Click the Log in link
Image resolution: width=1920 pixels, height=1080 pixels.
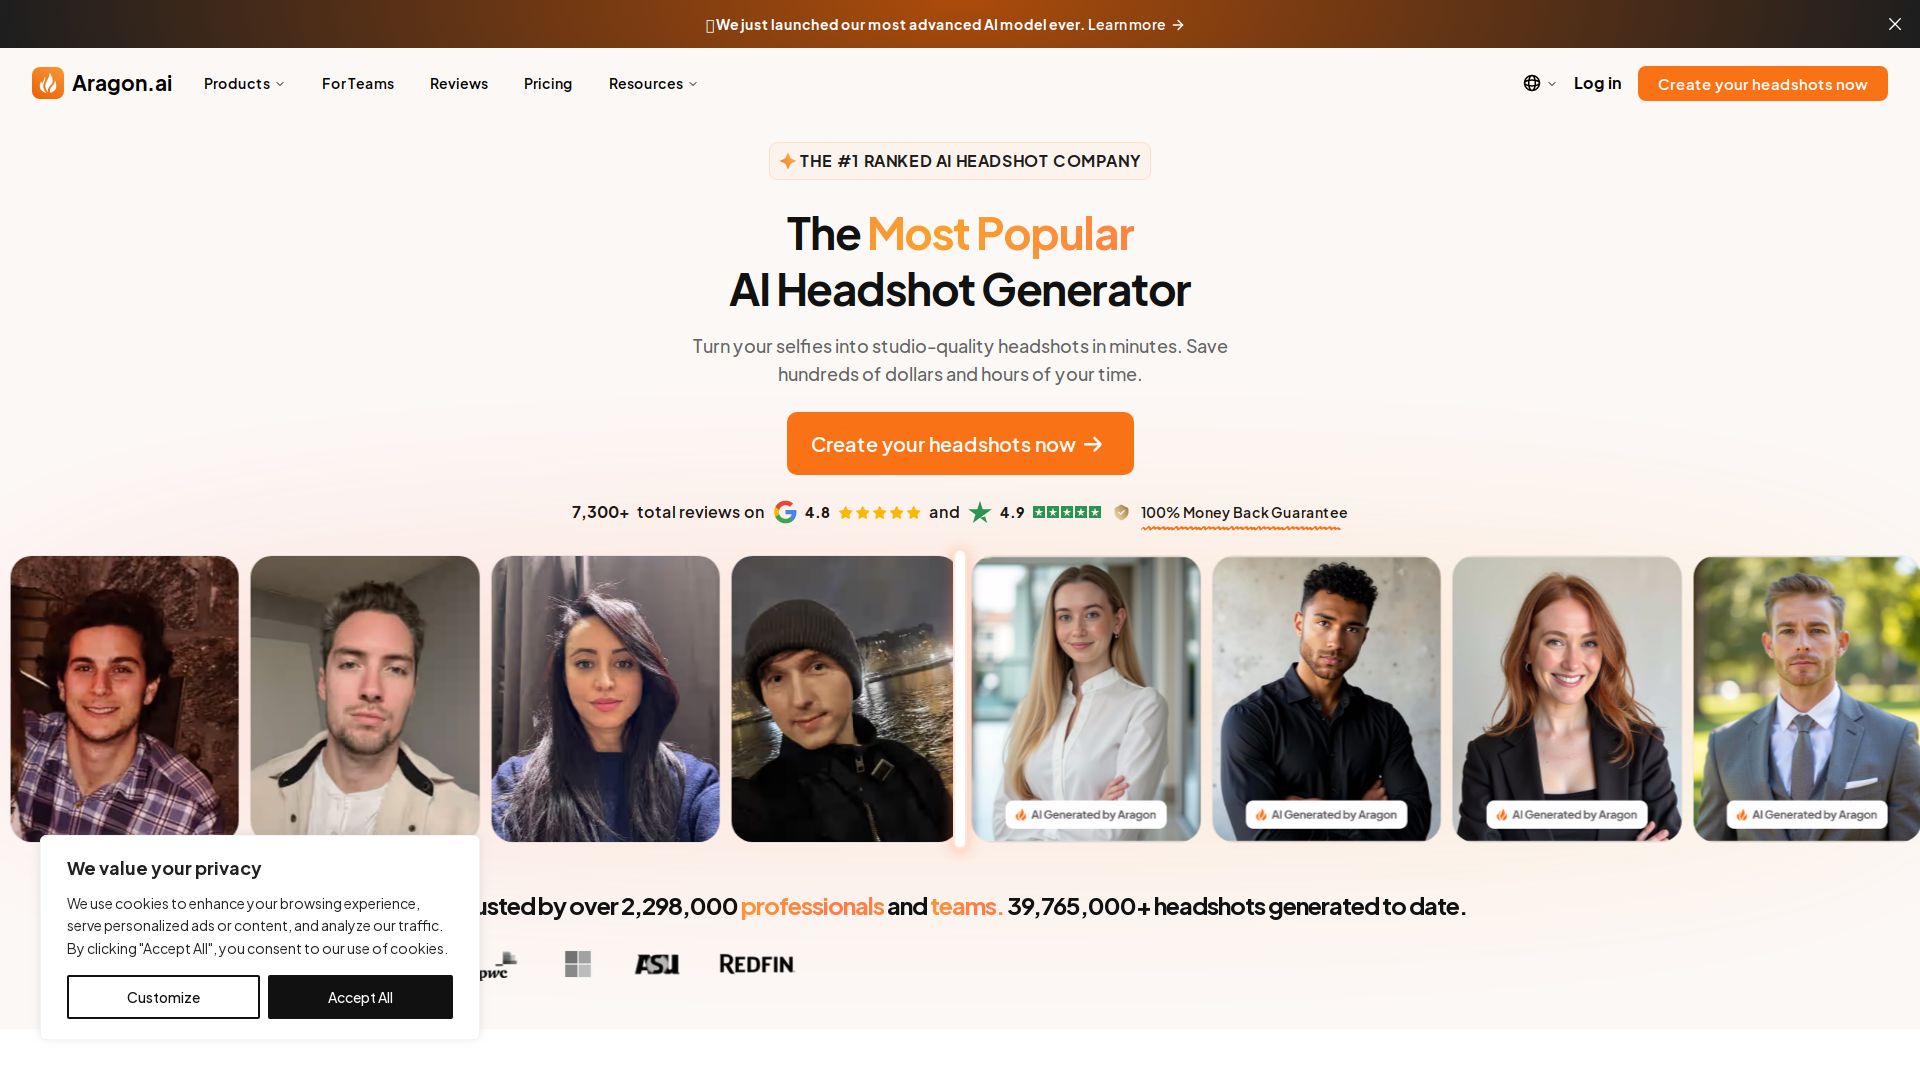(x=1597, y=83)
